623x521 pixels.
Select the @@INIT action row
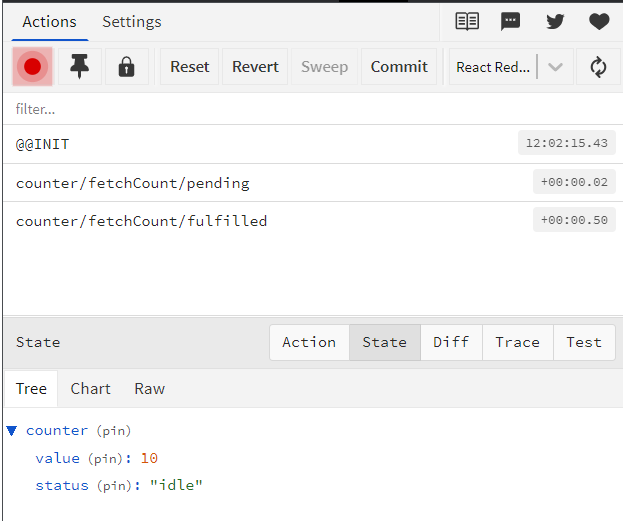313,144
